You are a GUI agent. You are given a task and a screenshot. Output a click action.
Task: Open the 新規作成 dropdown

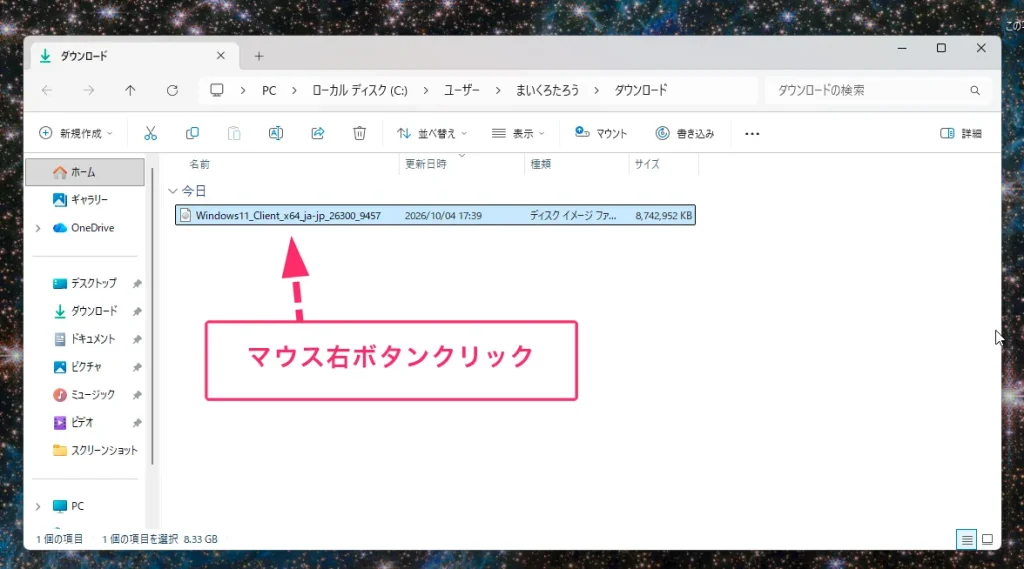tap(76, 133)
